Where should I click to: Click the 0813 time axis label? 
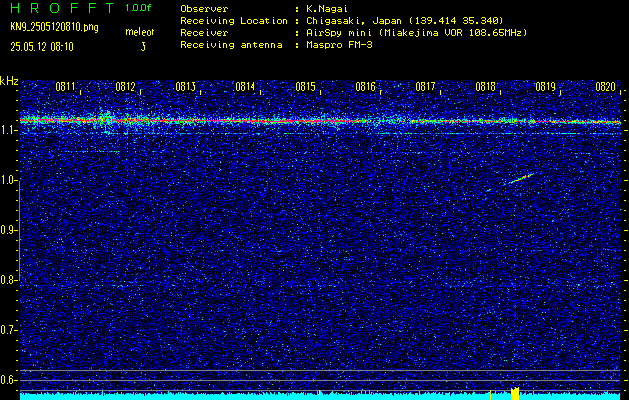tap(185, 87)
